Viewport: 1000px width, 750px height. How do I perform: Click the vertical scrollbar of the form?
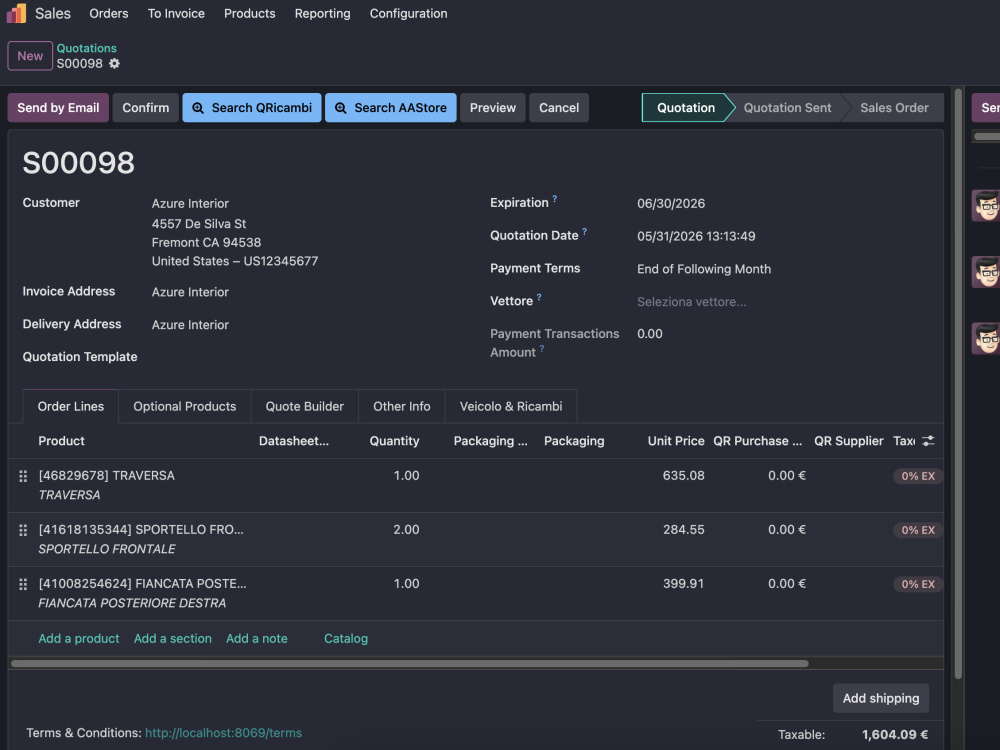(958, 383)
